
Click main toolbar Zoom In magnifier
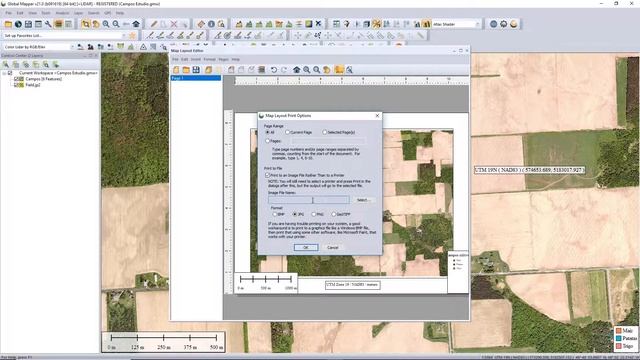106,24
